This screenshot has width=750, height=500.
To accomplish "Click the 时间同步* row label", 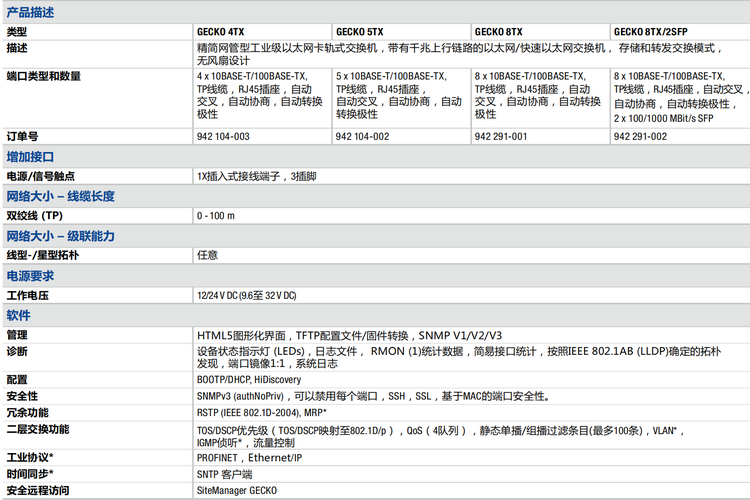I will point(30,474).
